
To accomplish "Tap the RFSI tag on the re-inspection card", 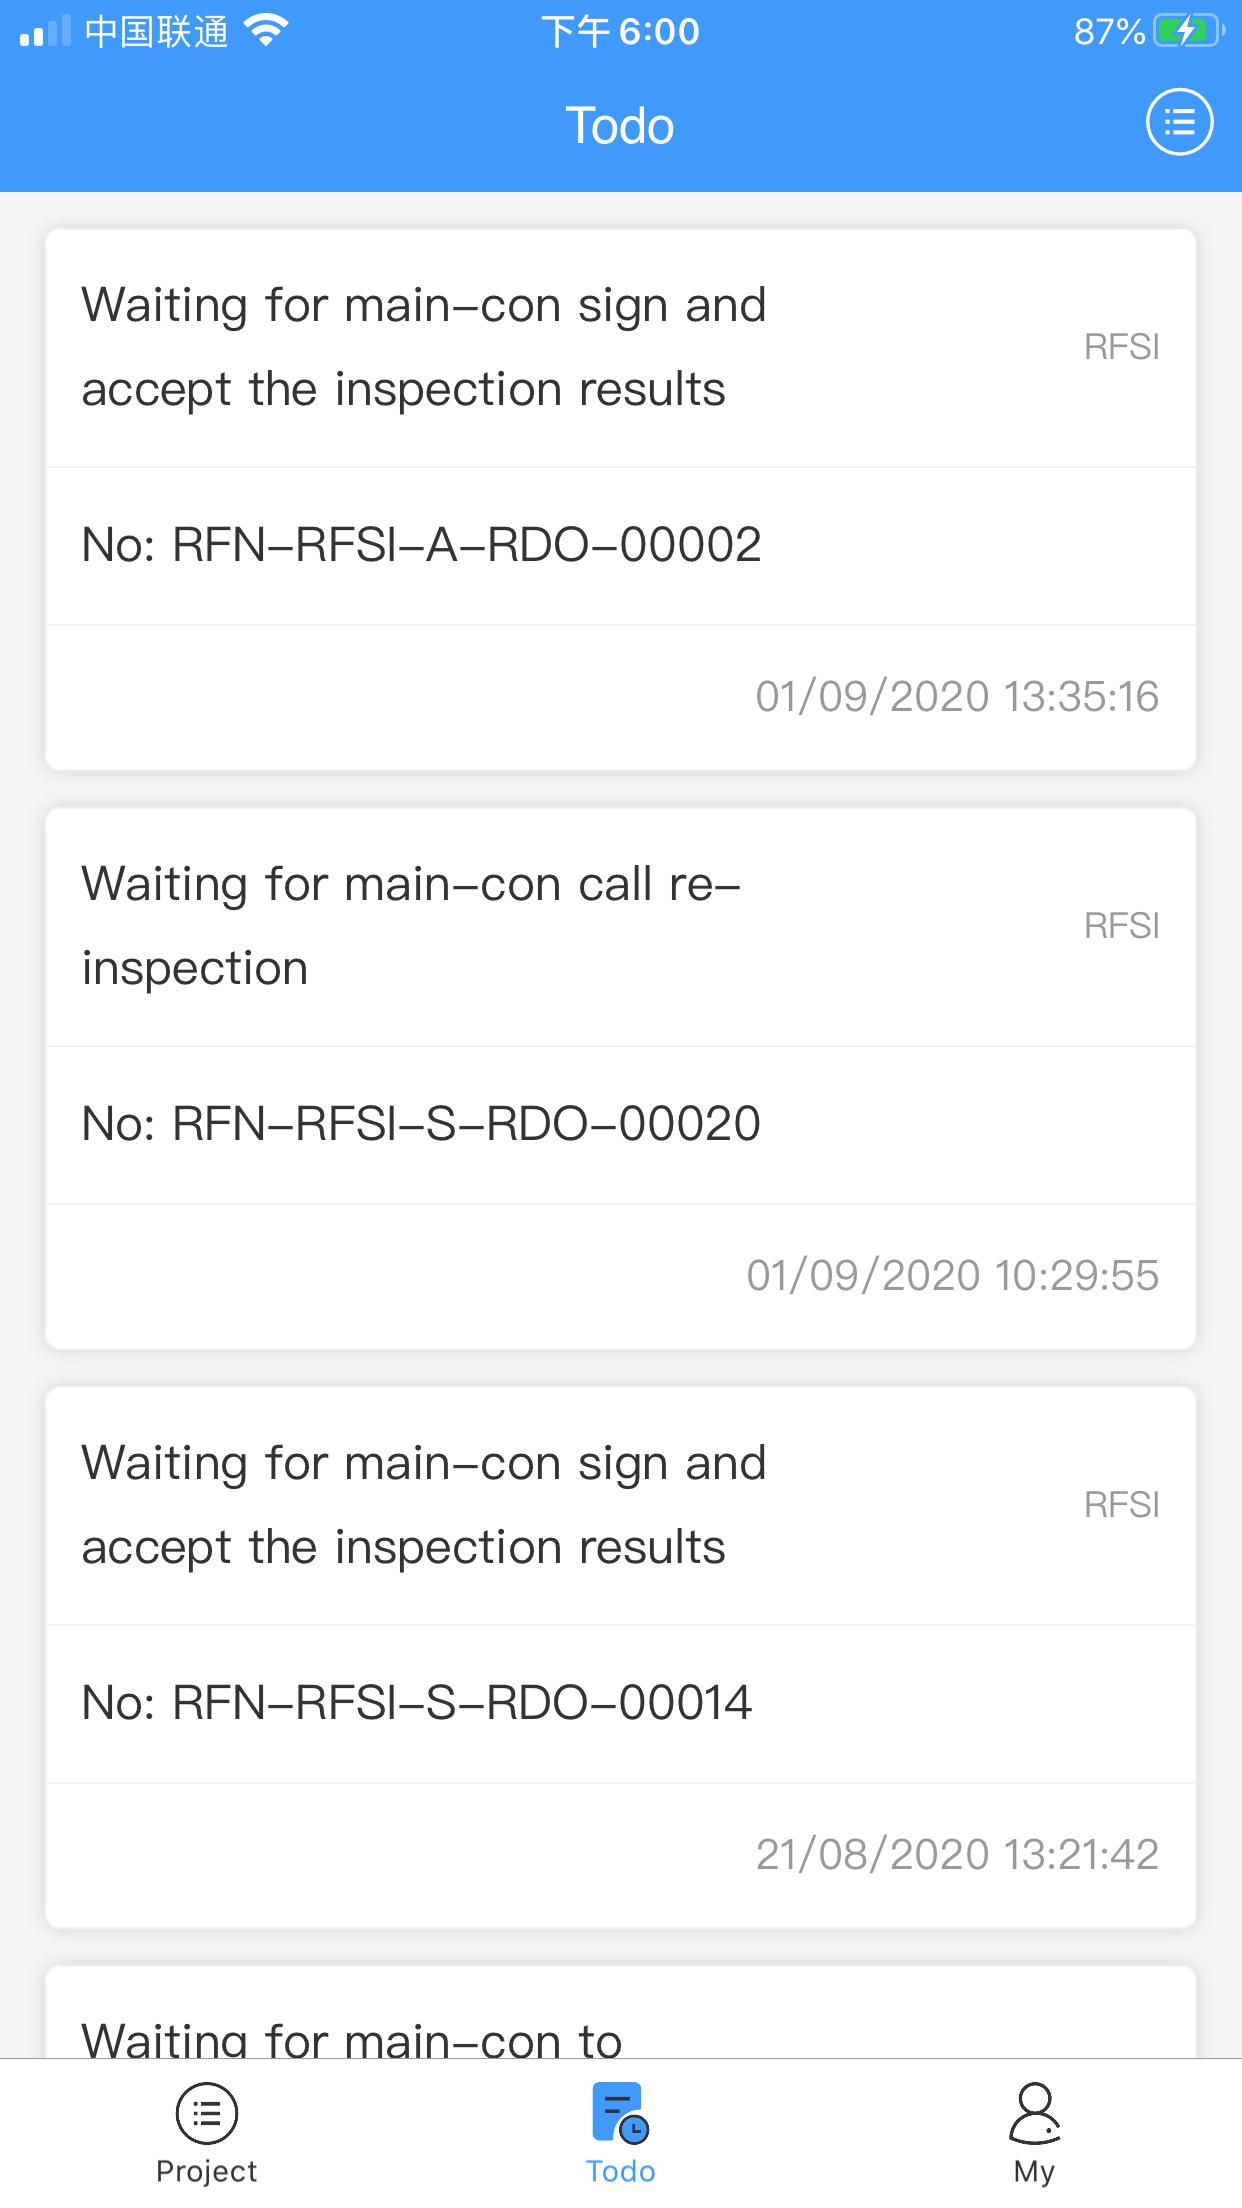I will point(1121,926).
